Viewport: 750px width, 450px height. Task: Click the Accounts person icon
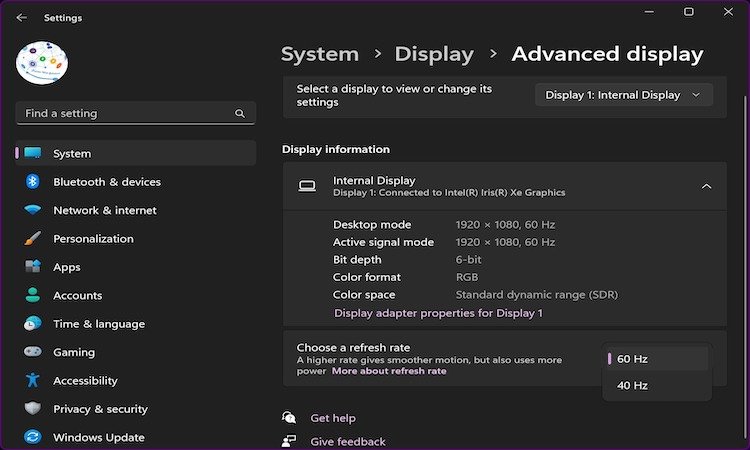point(33,295)
